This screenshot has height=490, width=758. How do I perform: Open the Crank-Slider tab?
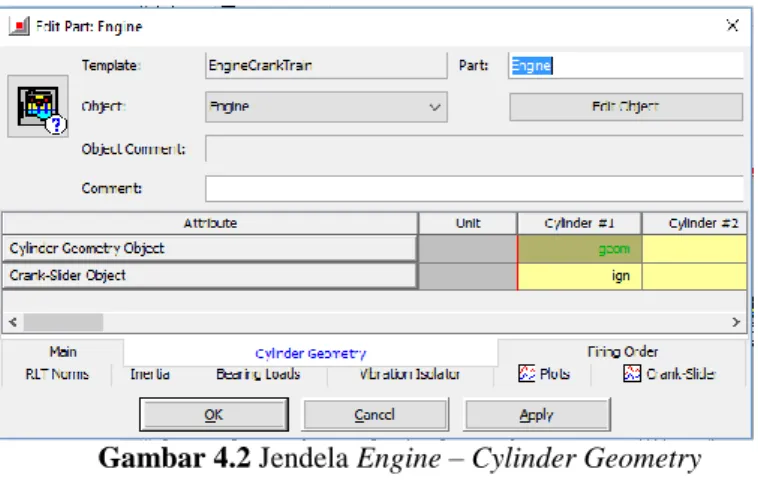click(x=670, y=374)
